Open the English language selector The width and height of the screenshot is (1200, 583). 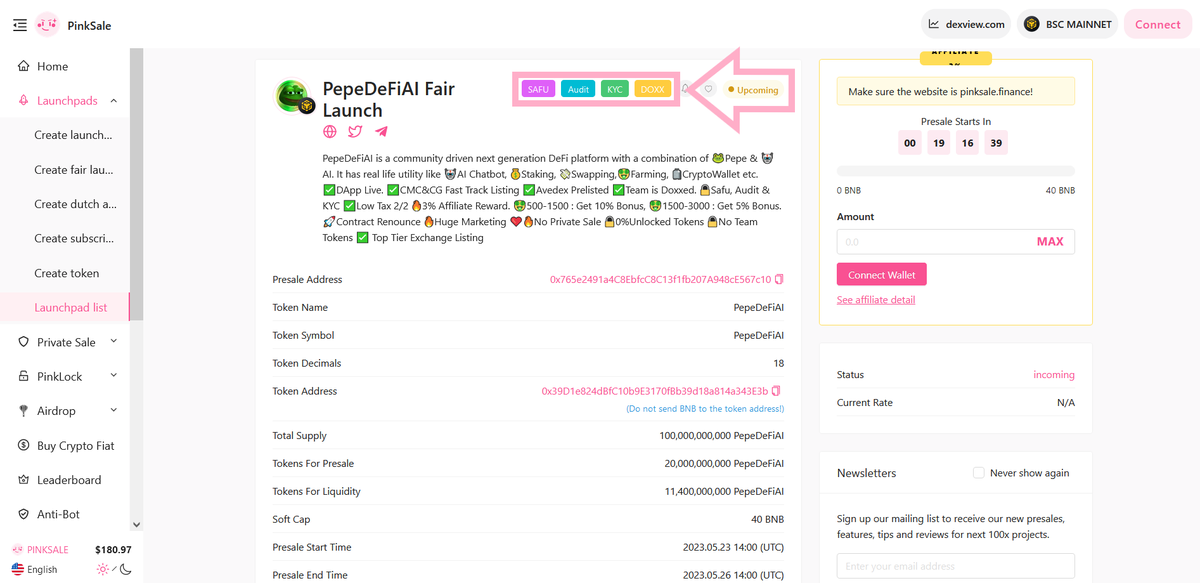click(x=35, y=569)
